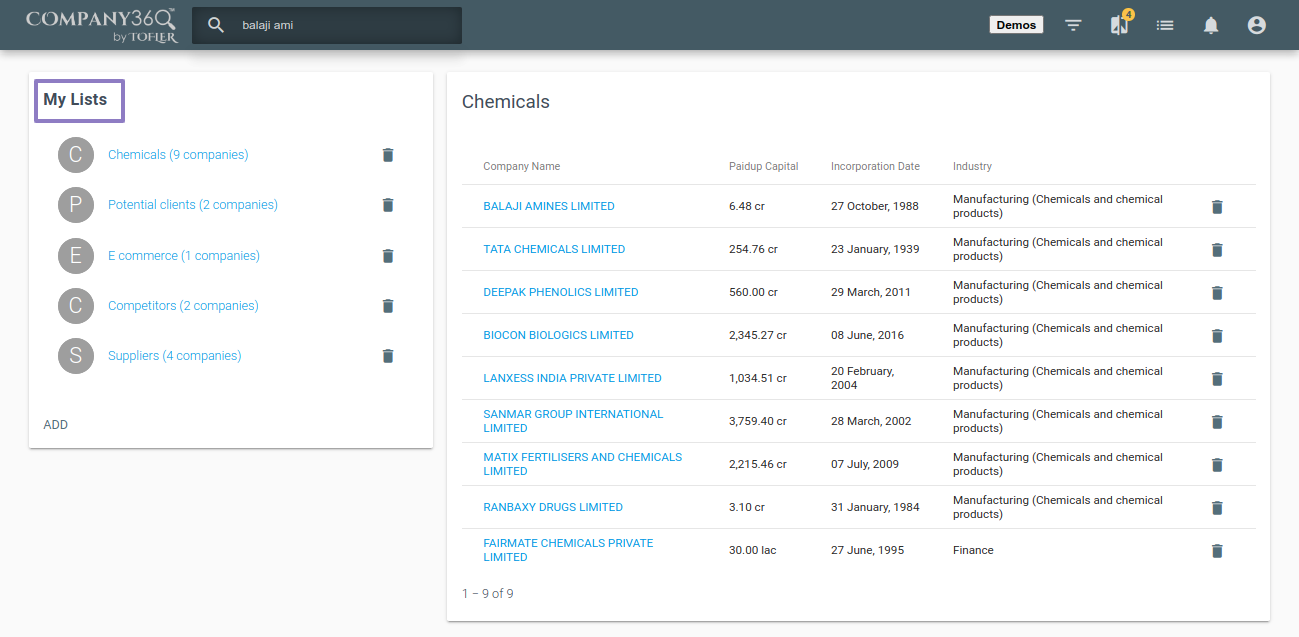Open the Potential clients (2 companies) list
Viewport: 1299px width, 637px height.
click(193, 205)
